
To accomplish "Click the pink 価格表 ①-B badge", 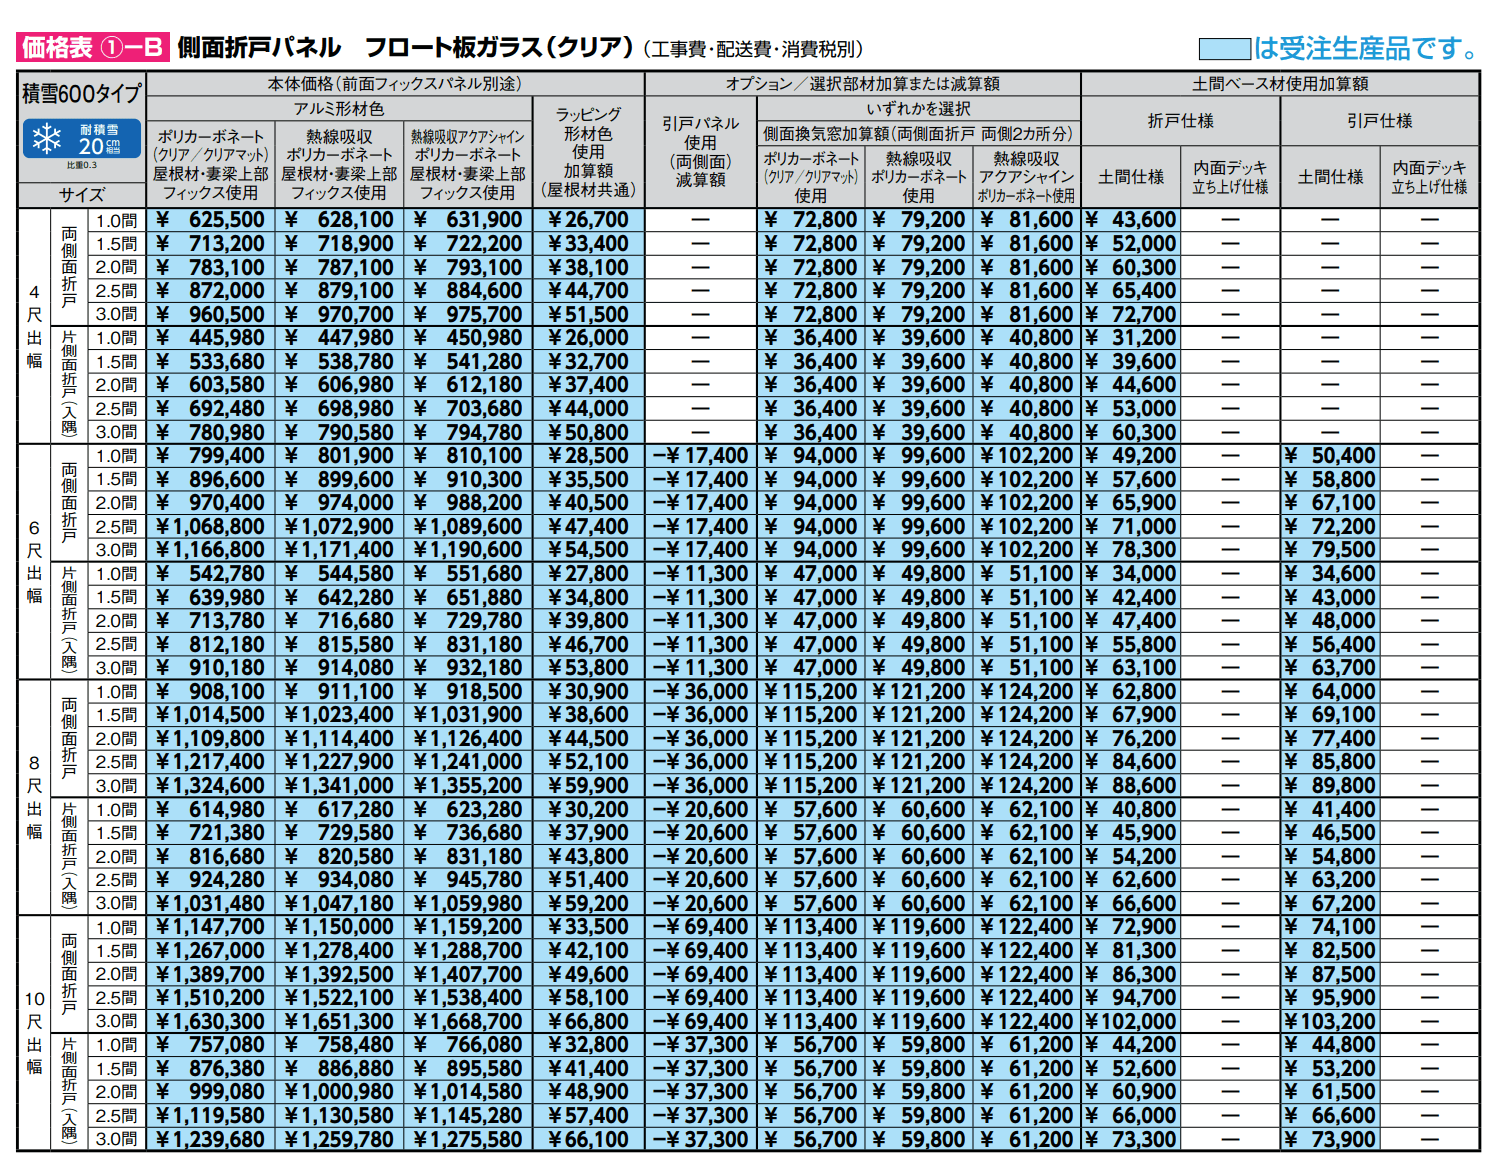I will point(92,47).
